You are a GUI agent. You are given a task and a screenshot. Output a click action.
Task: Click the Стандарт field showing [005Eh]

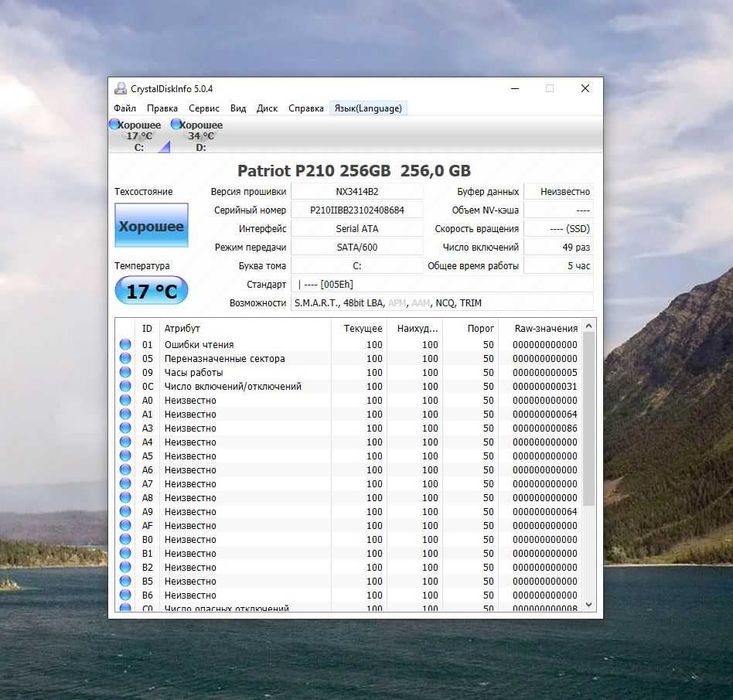click(442, 284)
